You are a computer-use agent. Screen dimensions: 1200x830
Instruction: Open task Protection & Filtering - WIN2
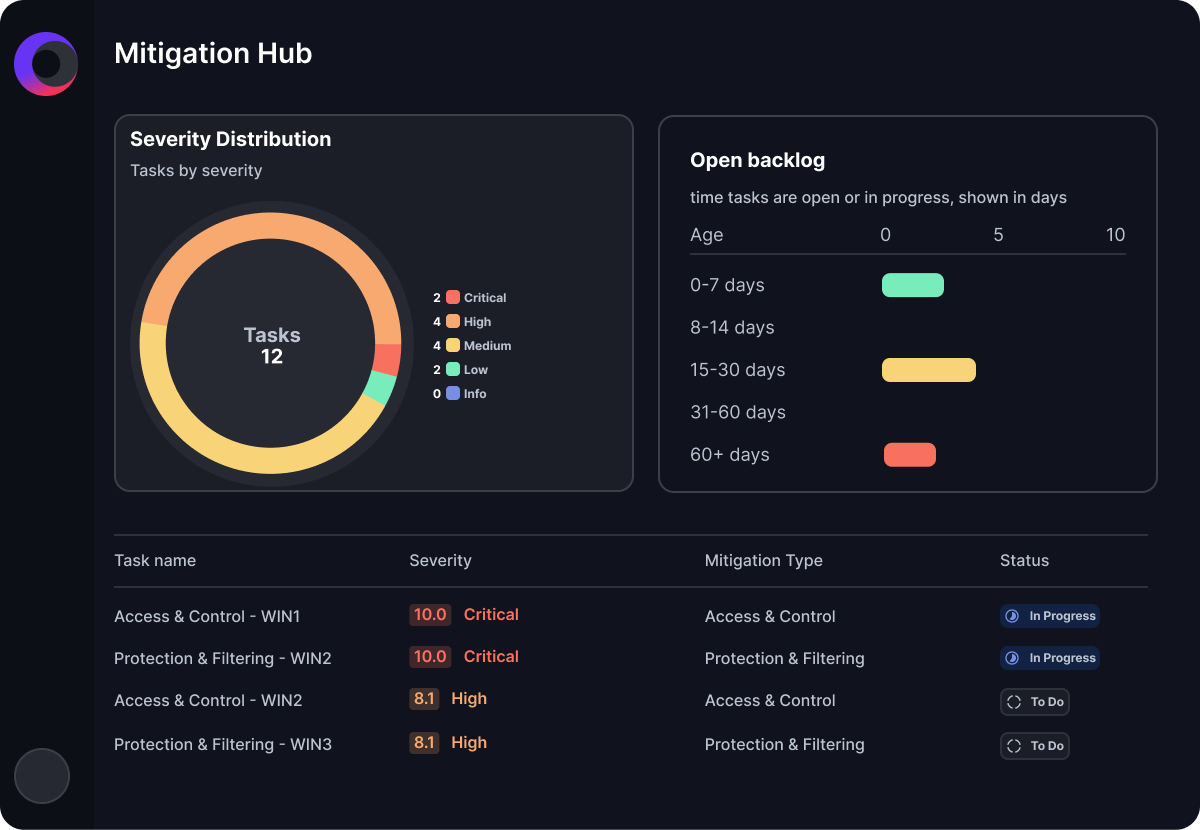[x=223, y=658]
